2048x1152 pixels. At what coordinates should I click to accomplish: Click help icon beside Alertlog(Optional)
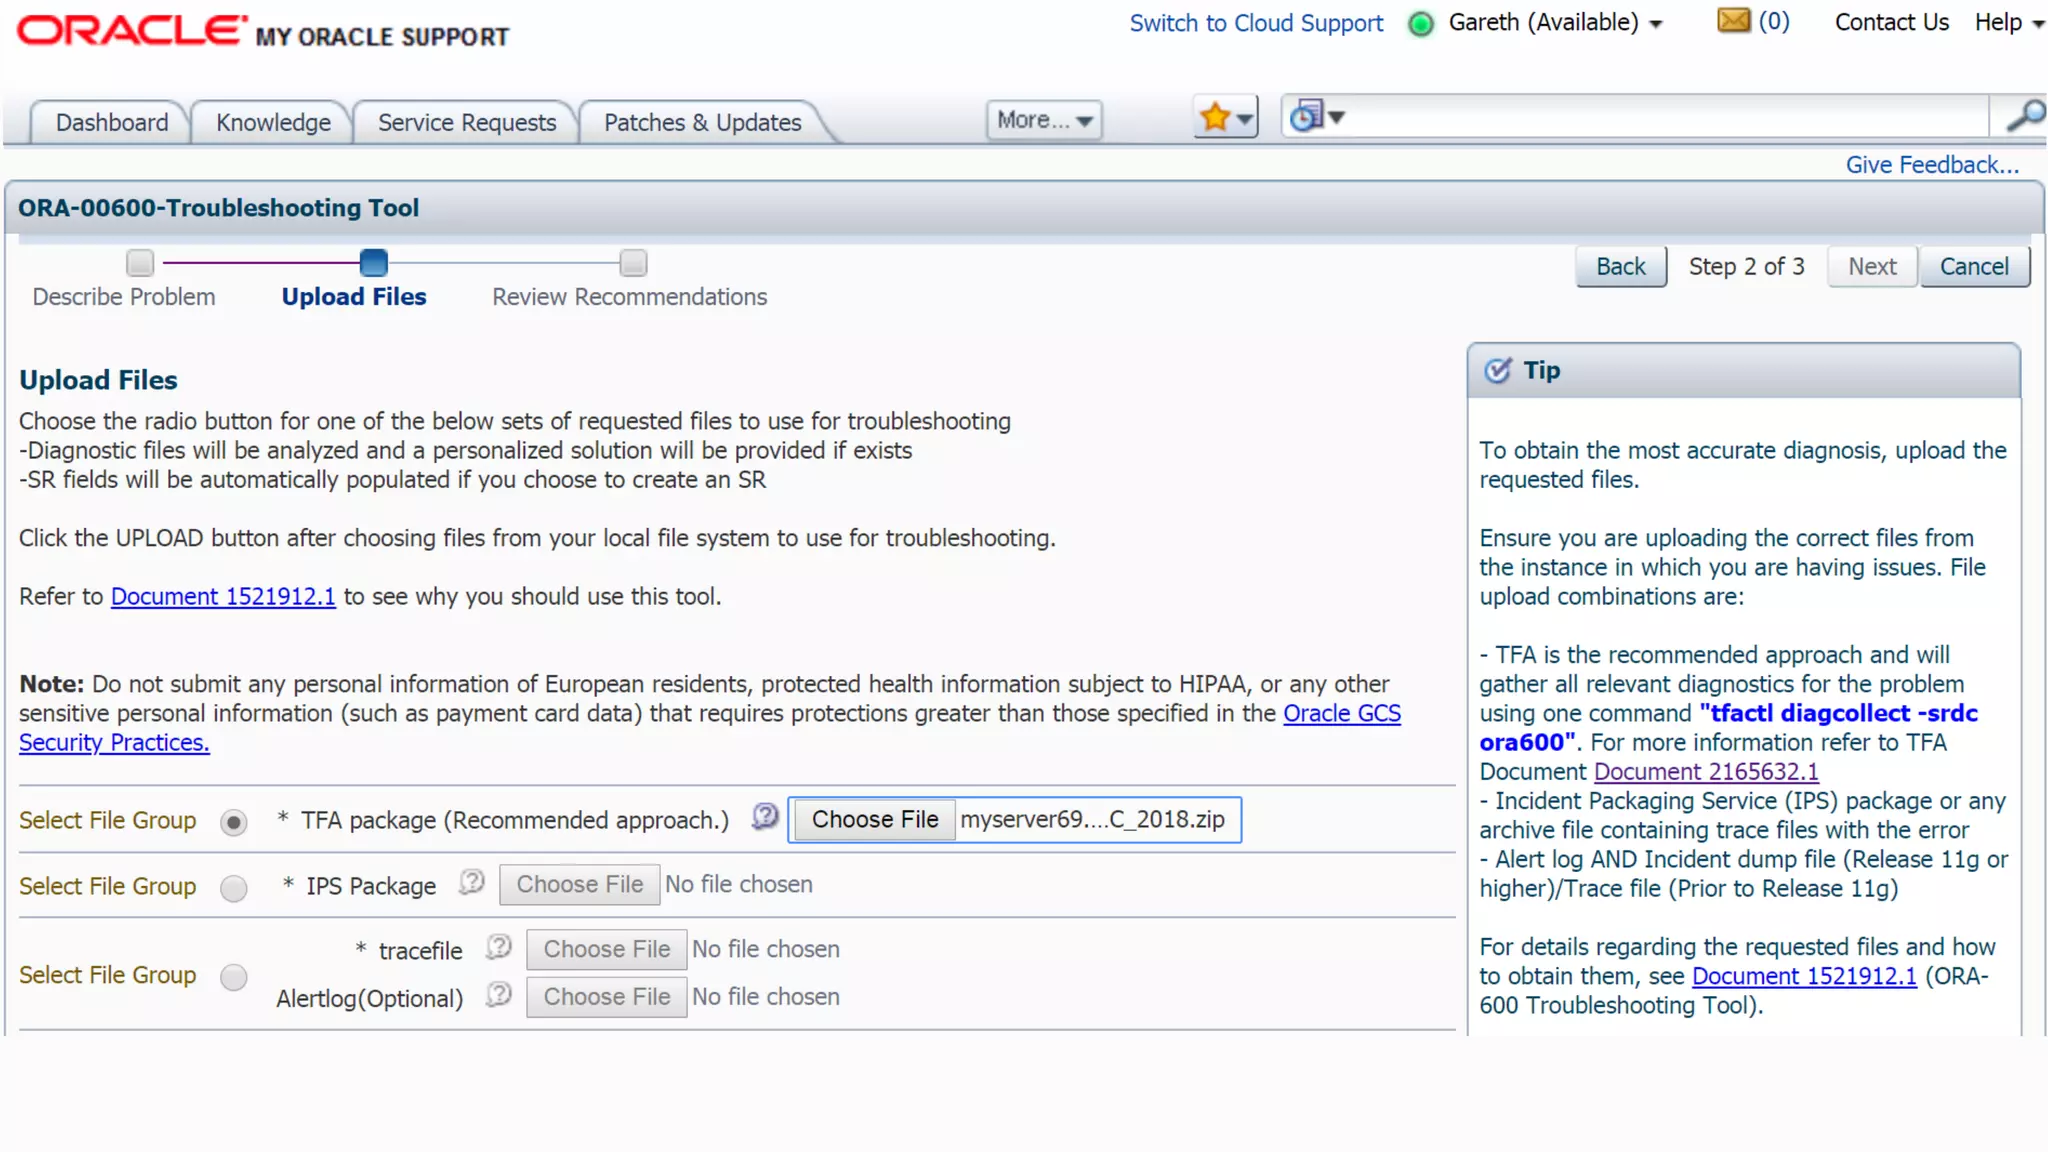pyautogui.click(x=499, y=995)
